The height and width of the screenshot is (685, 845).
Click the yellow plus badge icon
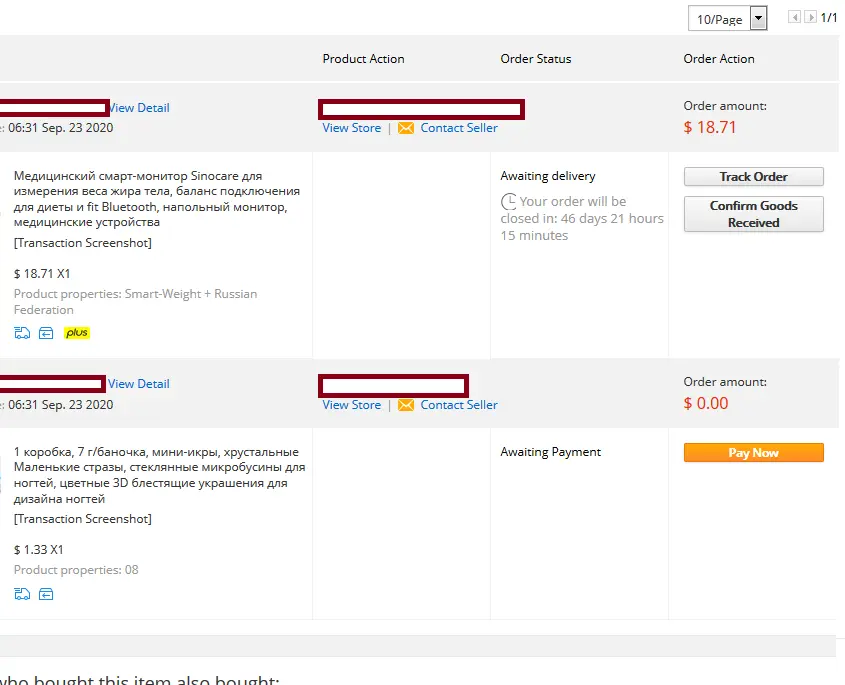click(x=77, y=333)
